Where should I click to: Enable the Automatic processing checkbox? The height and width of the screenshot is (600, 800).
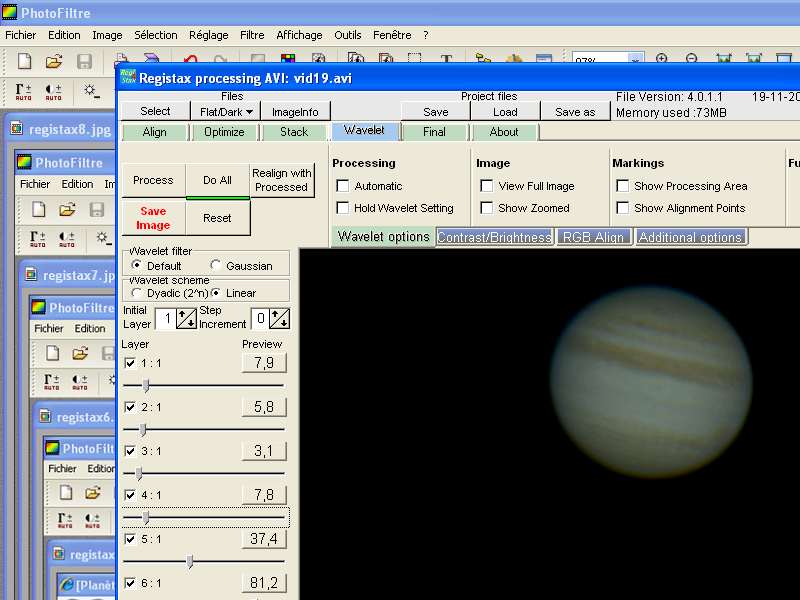[x=343, y=186]
